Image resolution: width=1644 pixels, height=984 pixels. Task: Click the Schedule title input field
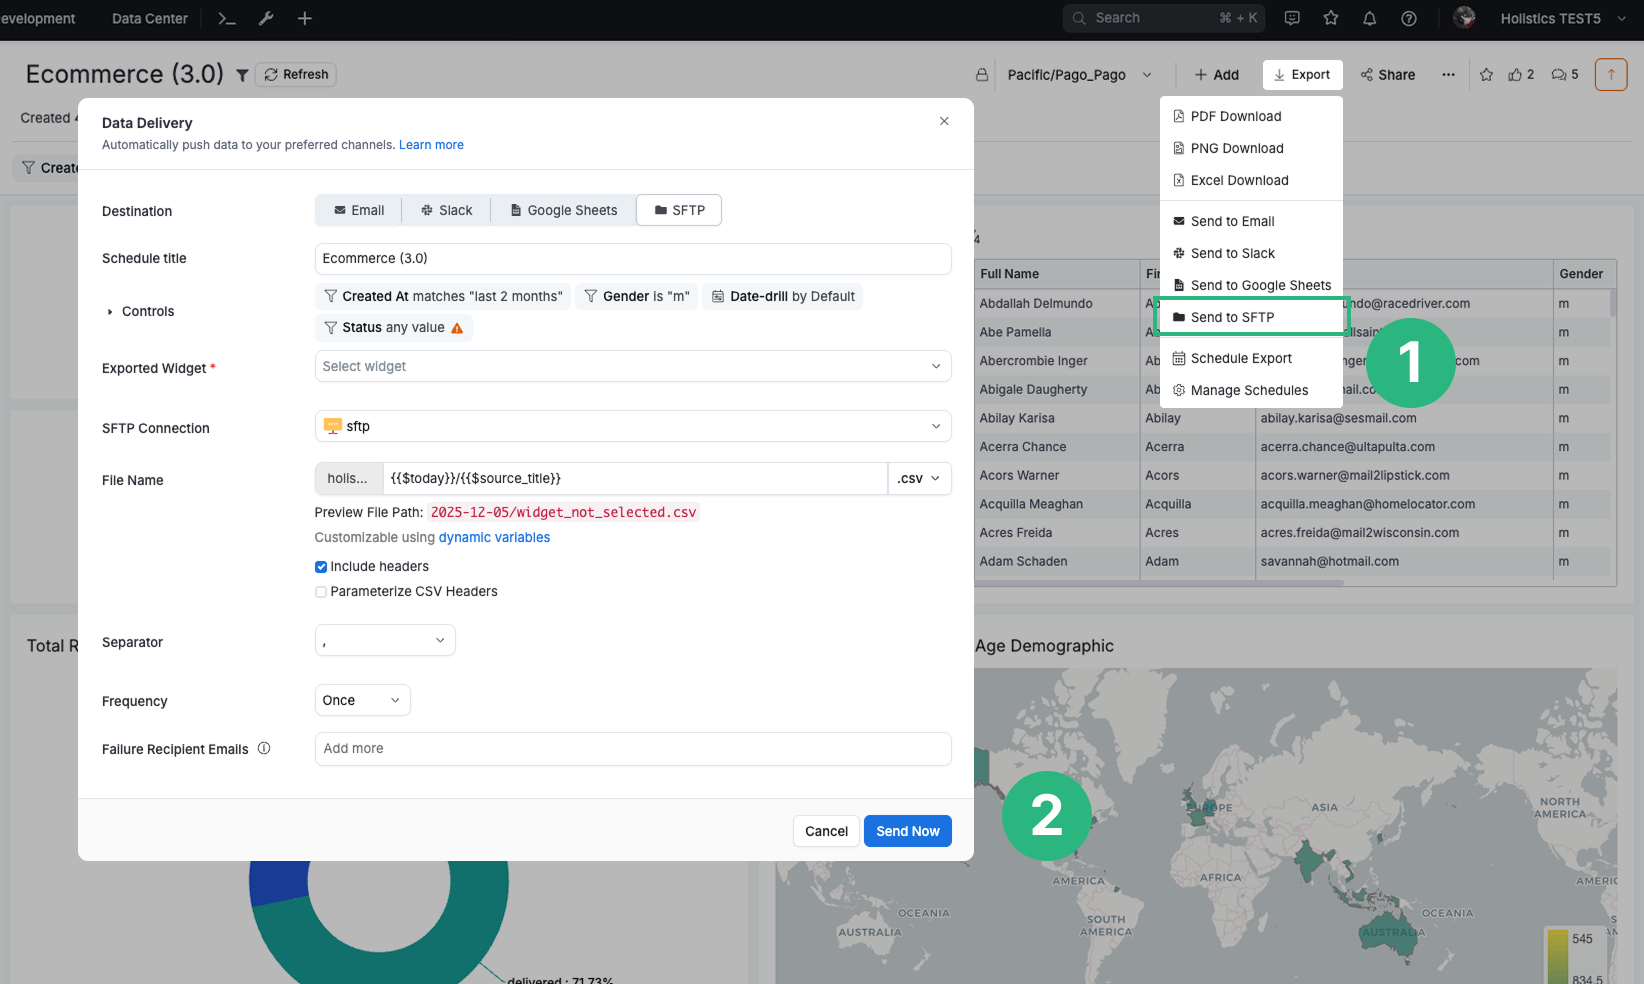[632, 259]
